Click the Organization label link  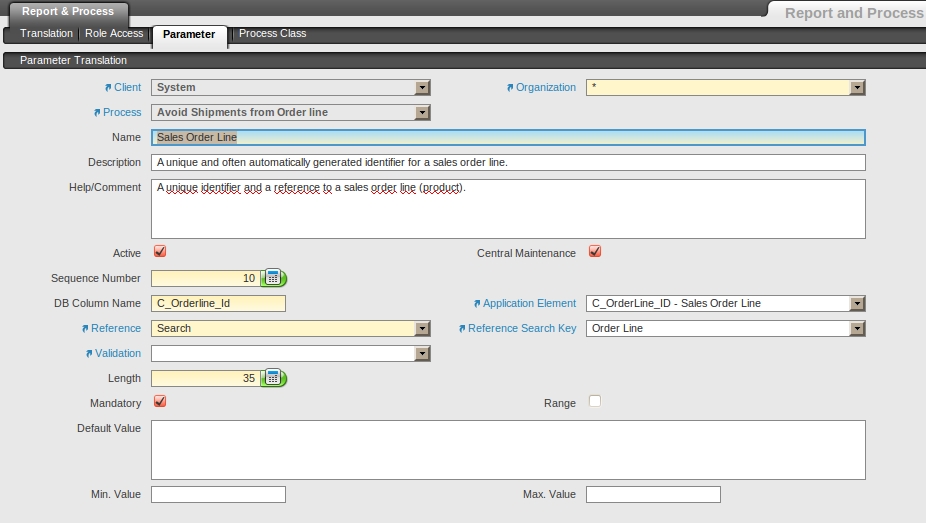point(546,87)
